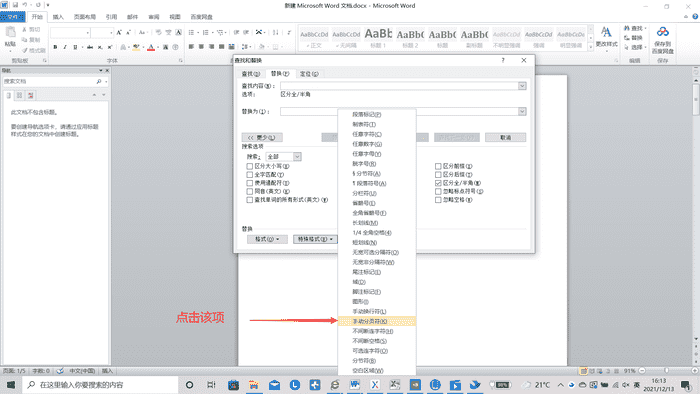Enable the 全字匹配 checkbox
The image size is (700, 394).
250,174
